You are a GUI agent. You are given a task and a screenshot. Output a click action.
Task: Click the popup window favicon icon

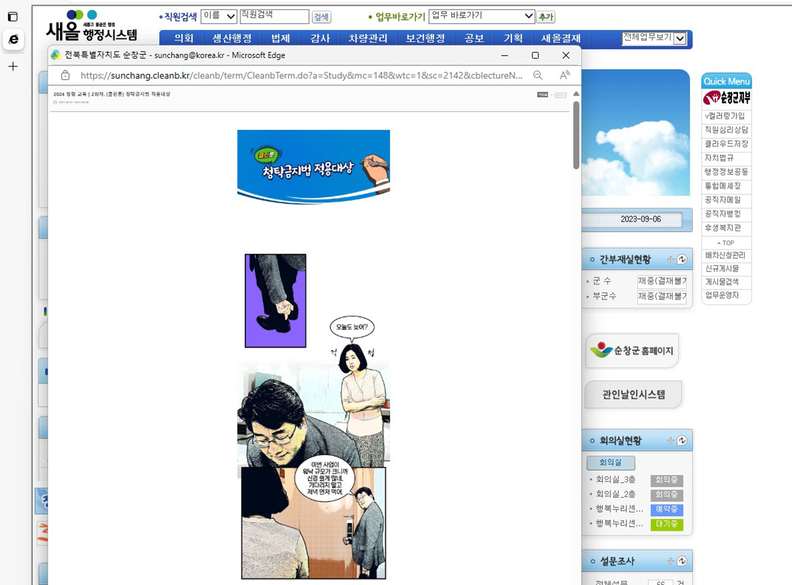click(56, 55)
